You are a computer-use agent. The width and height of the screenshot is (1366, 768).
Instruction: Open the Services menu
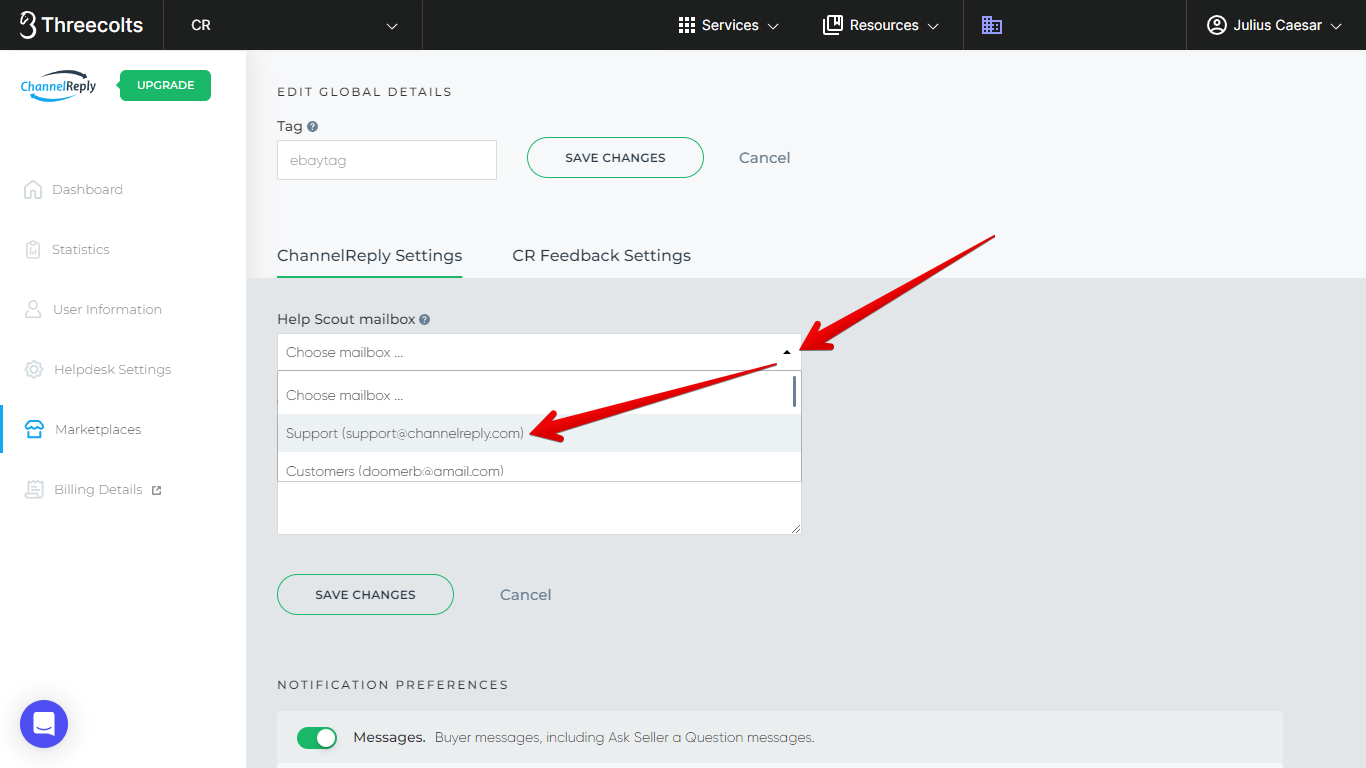coord(729,25)
